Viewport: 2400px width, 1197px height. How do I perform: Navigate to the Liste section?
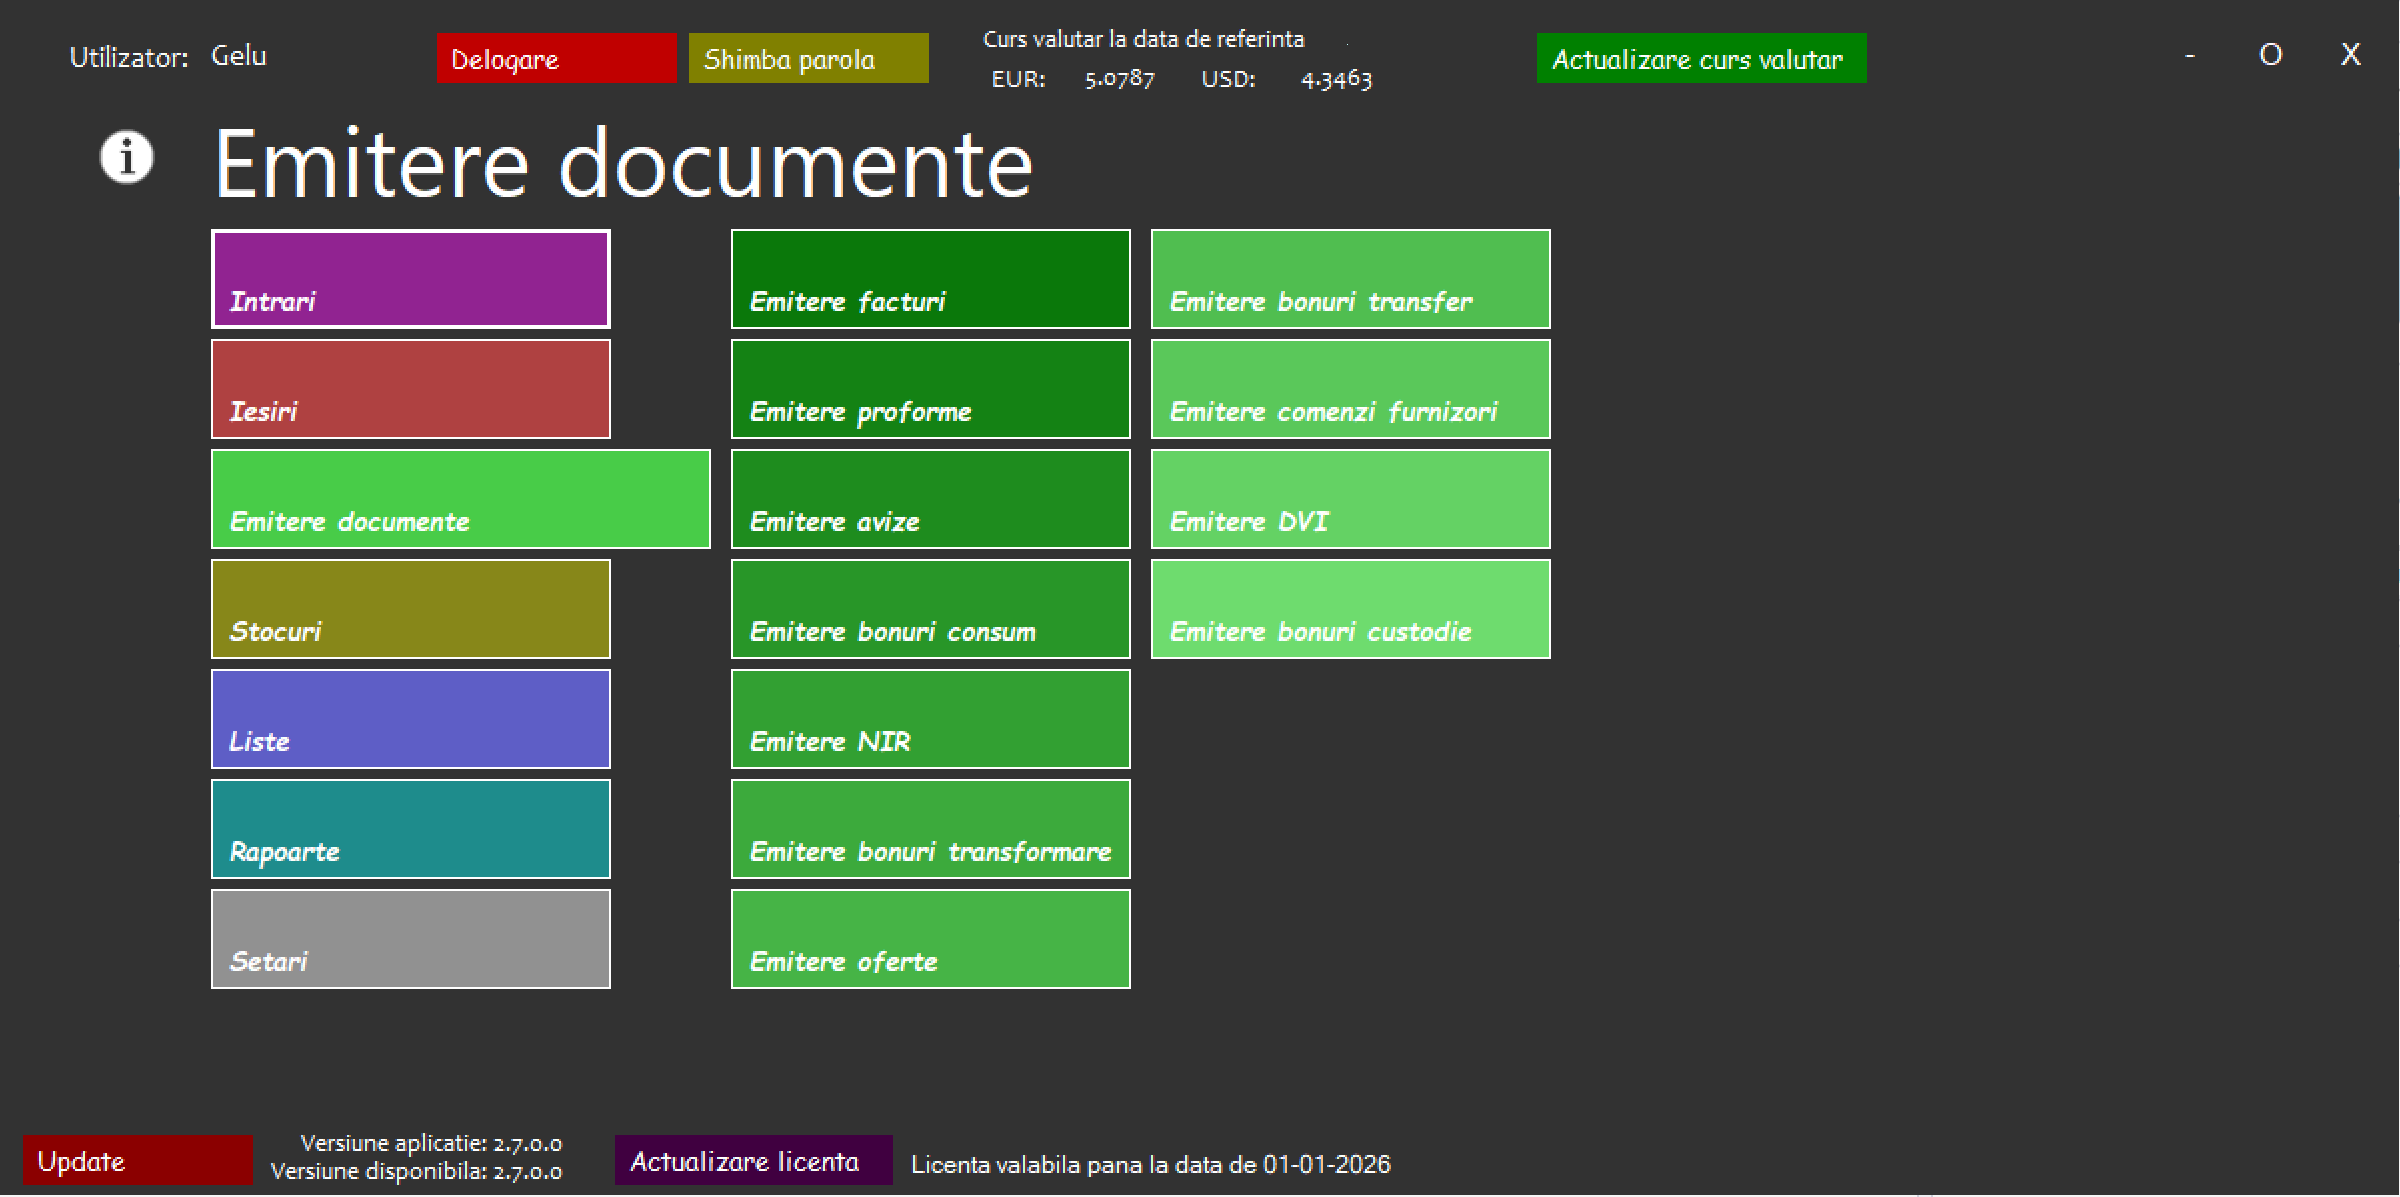point(409,719)
